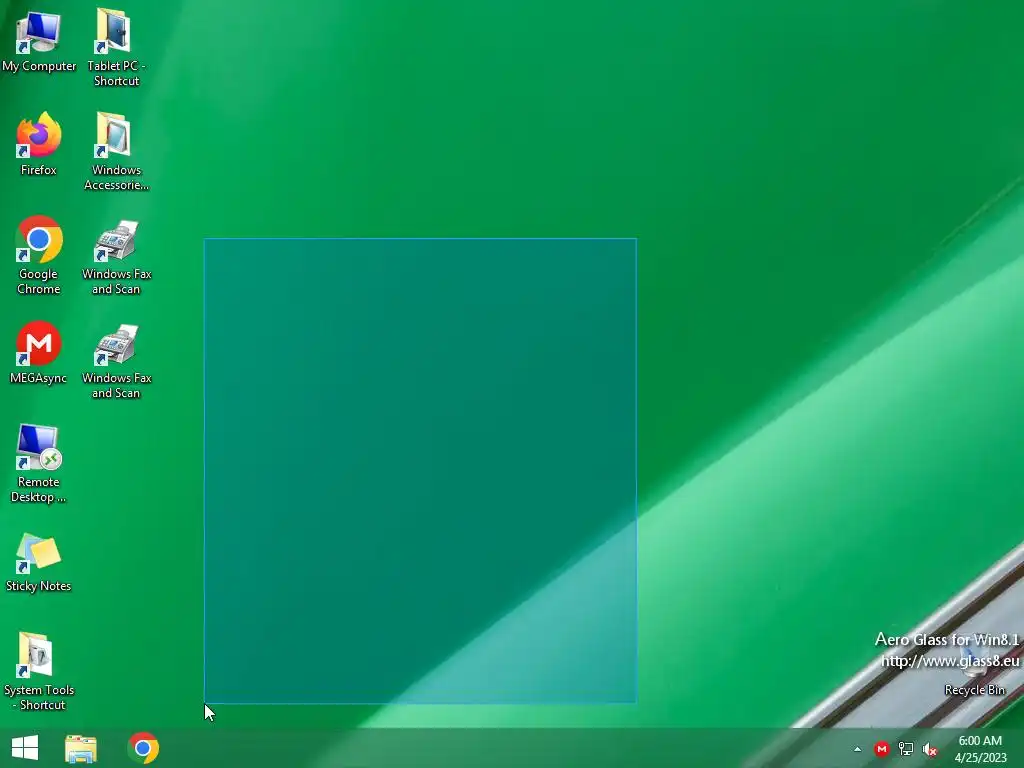Open the taskbar clock showing 6:00 AM

[x=980, y=749]
